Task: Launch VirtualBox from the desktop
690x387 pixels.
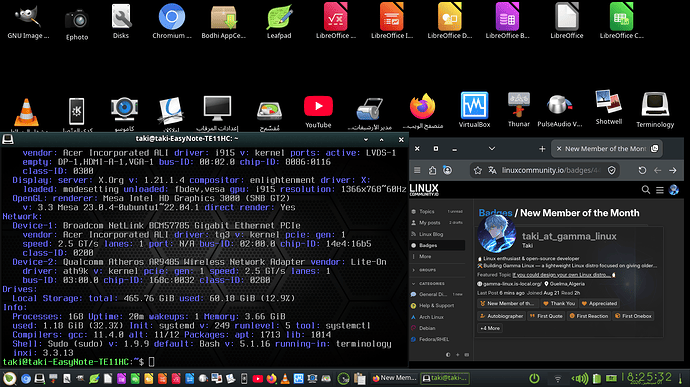Action: (x=474, y=109)
